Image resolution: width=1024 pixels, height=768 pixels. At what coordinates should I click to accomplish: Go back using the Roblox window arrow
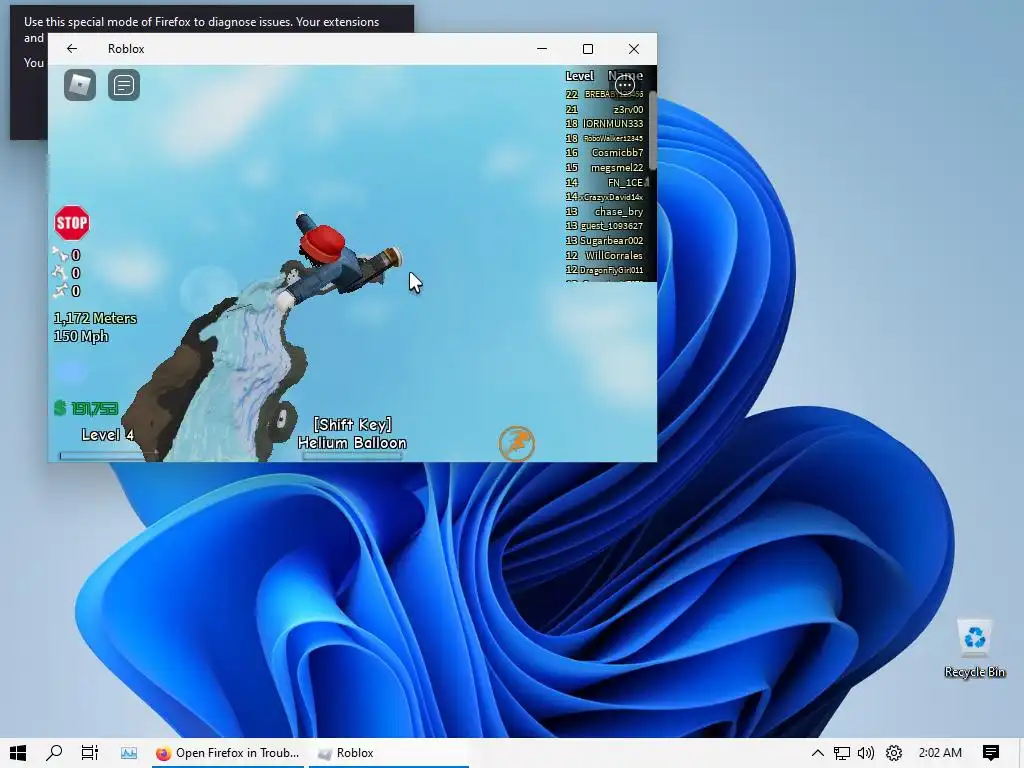[x=72, y=49]
